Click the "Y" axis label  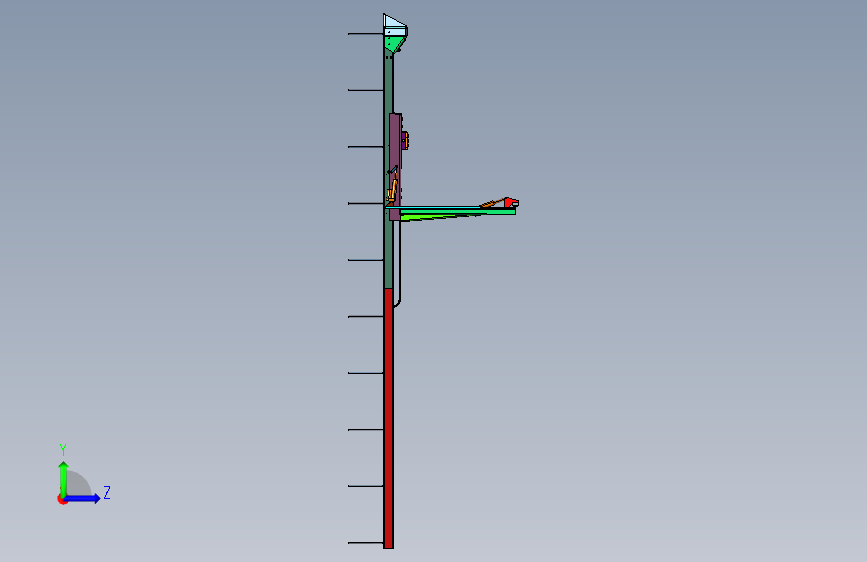point(63,450)
